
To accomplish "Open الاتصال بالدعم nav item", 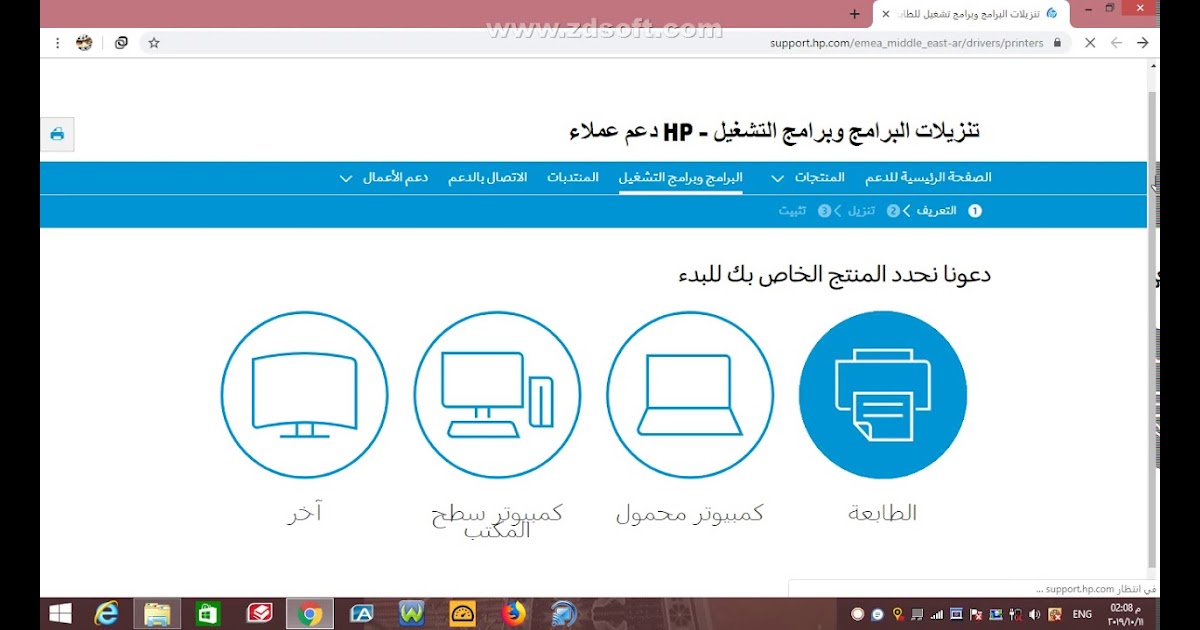I will tap(487, 177).
